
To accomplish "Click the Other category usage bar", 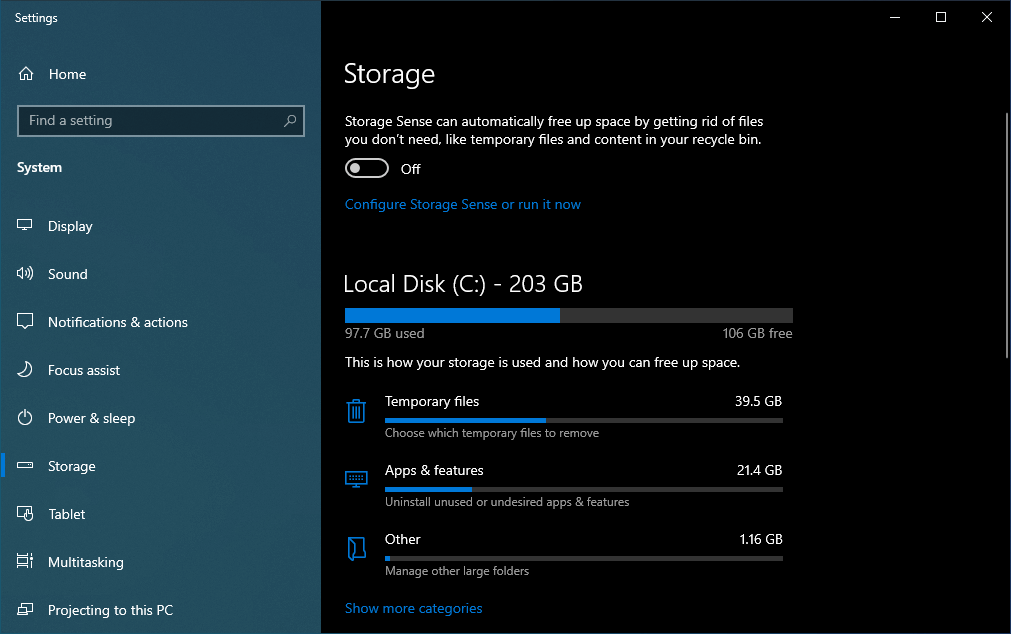I will 584,559.
